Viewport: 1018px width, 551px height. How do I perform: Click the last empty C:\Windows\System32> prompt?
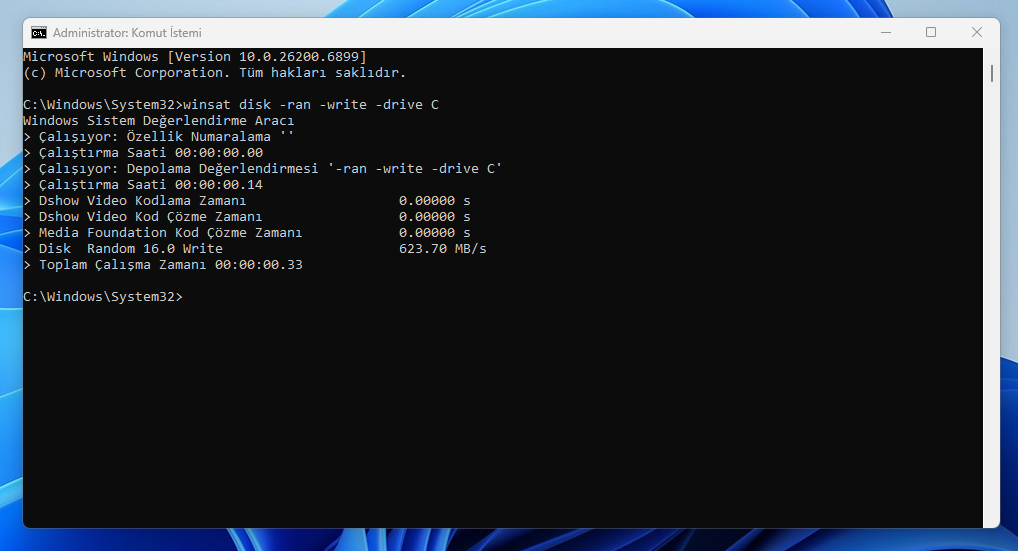pos(102,297)
